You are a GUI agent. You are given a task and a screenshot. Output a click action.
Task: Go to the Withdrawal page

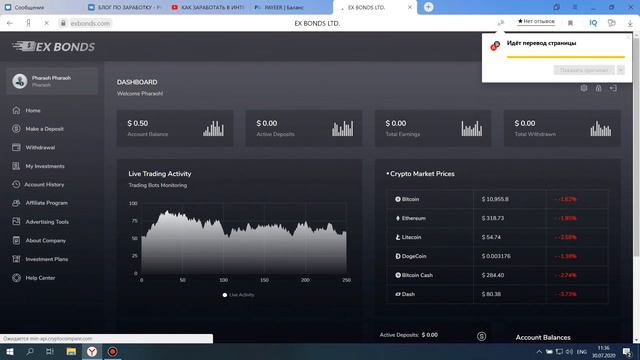point(40,147)
